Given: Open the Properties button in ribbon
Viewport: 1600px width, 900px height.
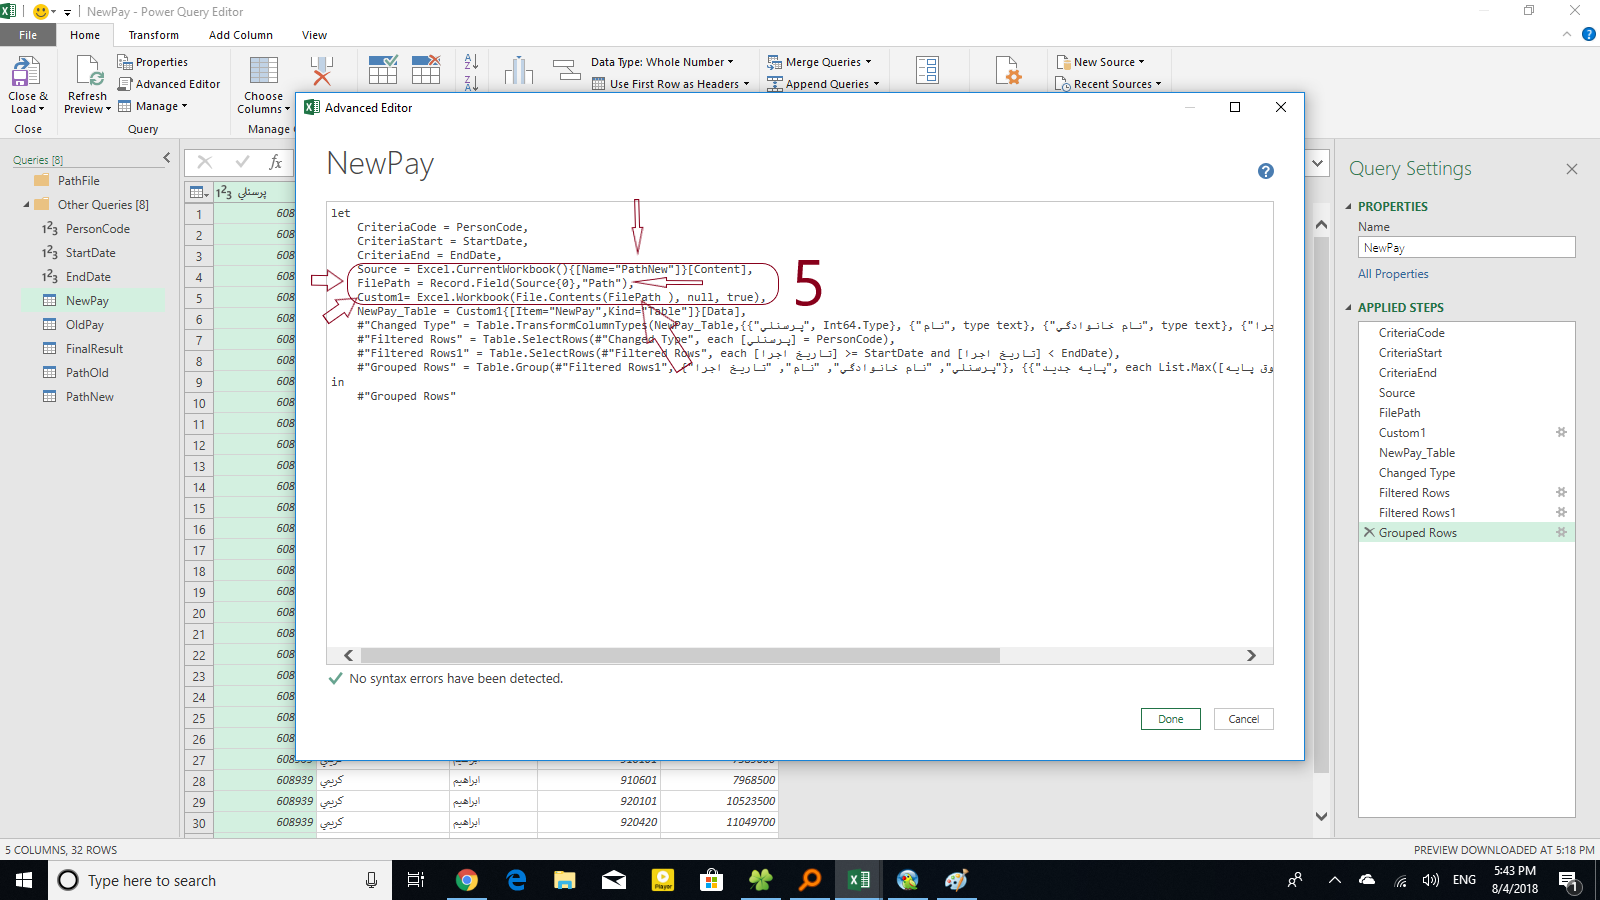Looking at the screenshot, I should [153, 62].
